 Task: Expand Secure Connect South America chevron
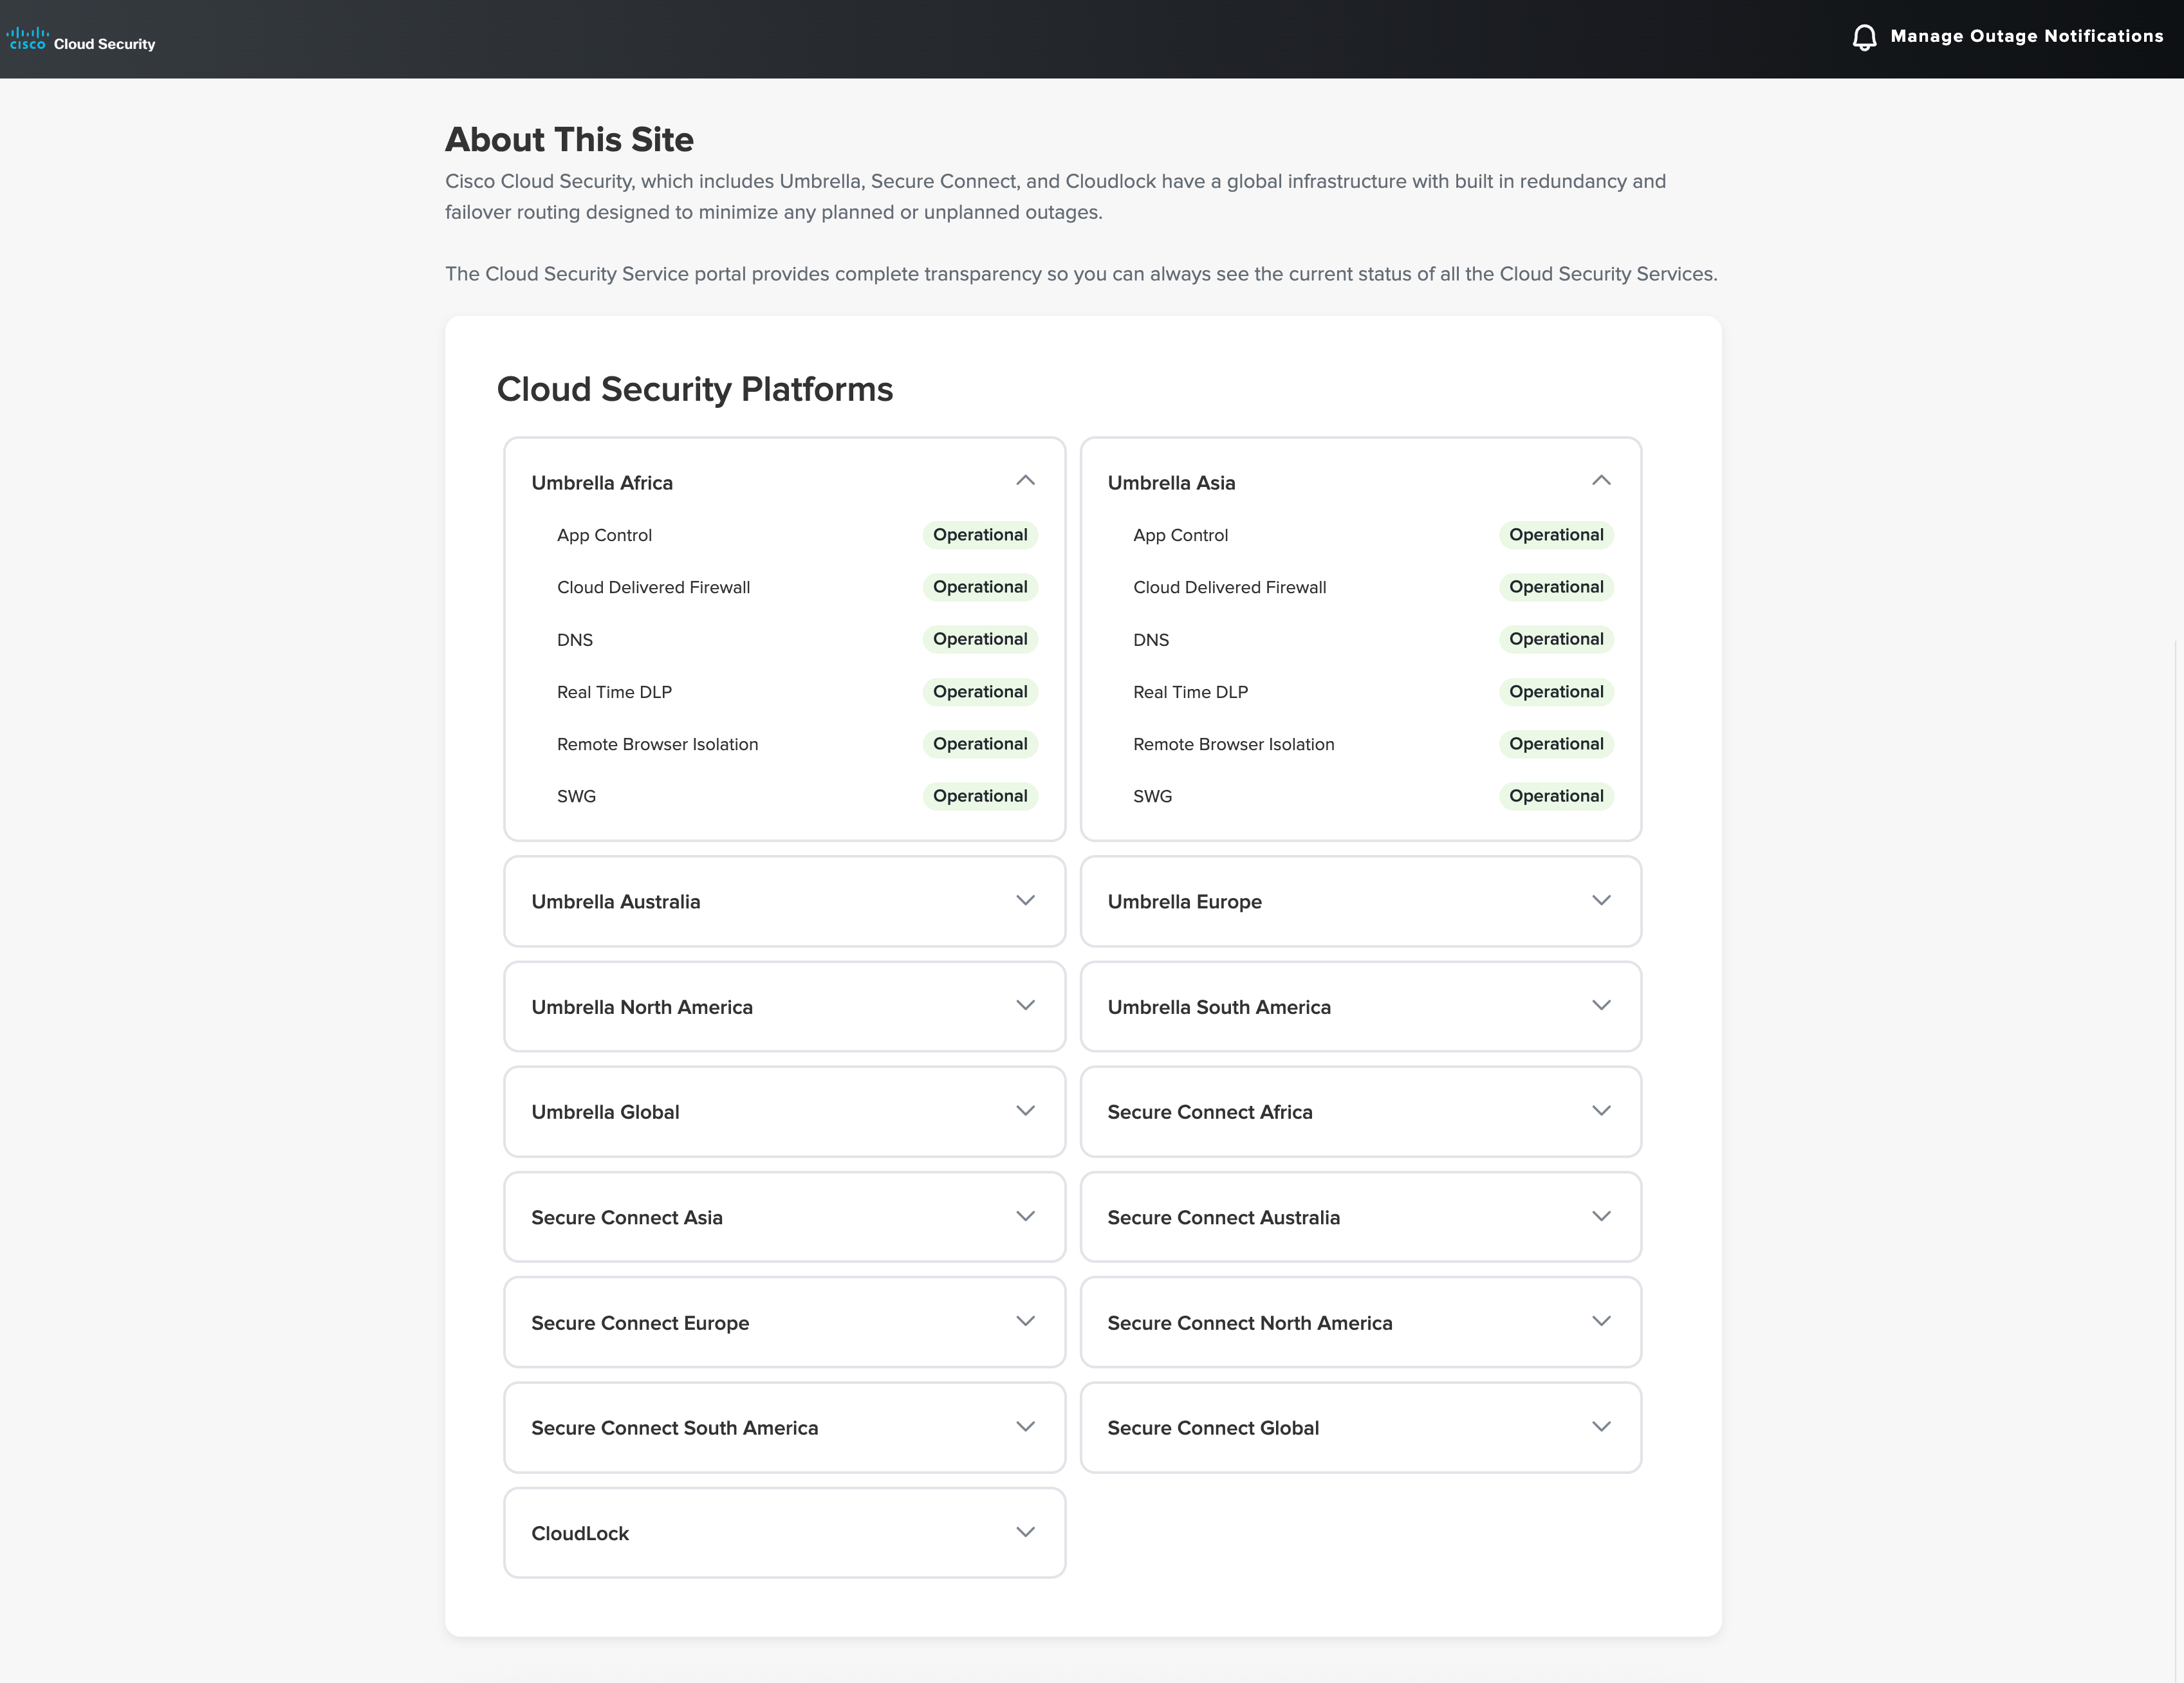tap(1025, 1426)
